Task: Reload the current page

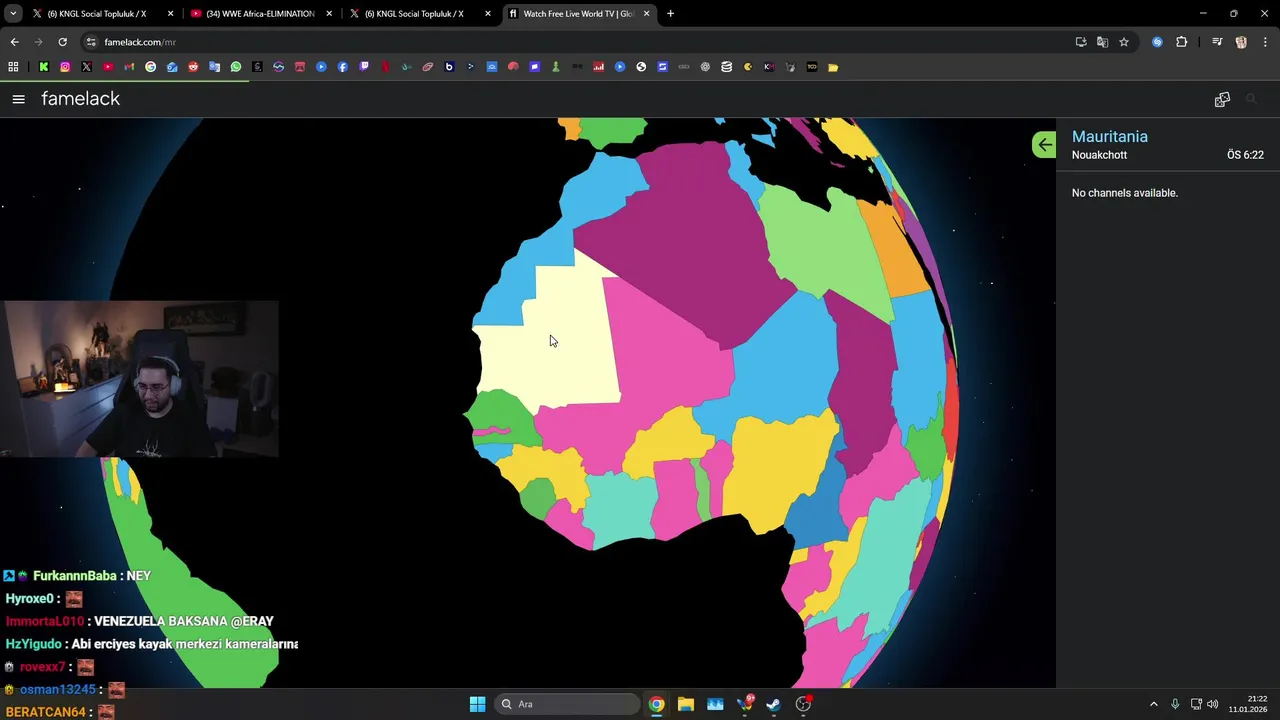Action: click(x=62, y=42)
